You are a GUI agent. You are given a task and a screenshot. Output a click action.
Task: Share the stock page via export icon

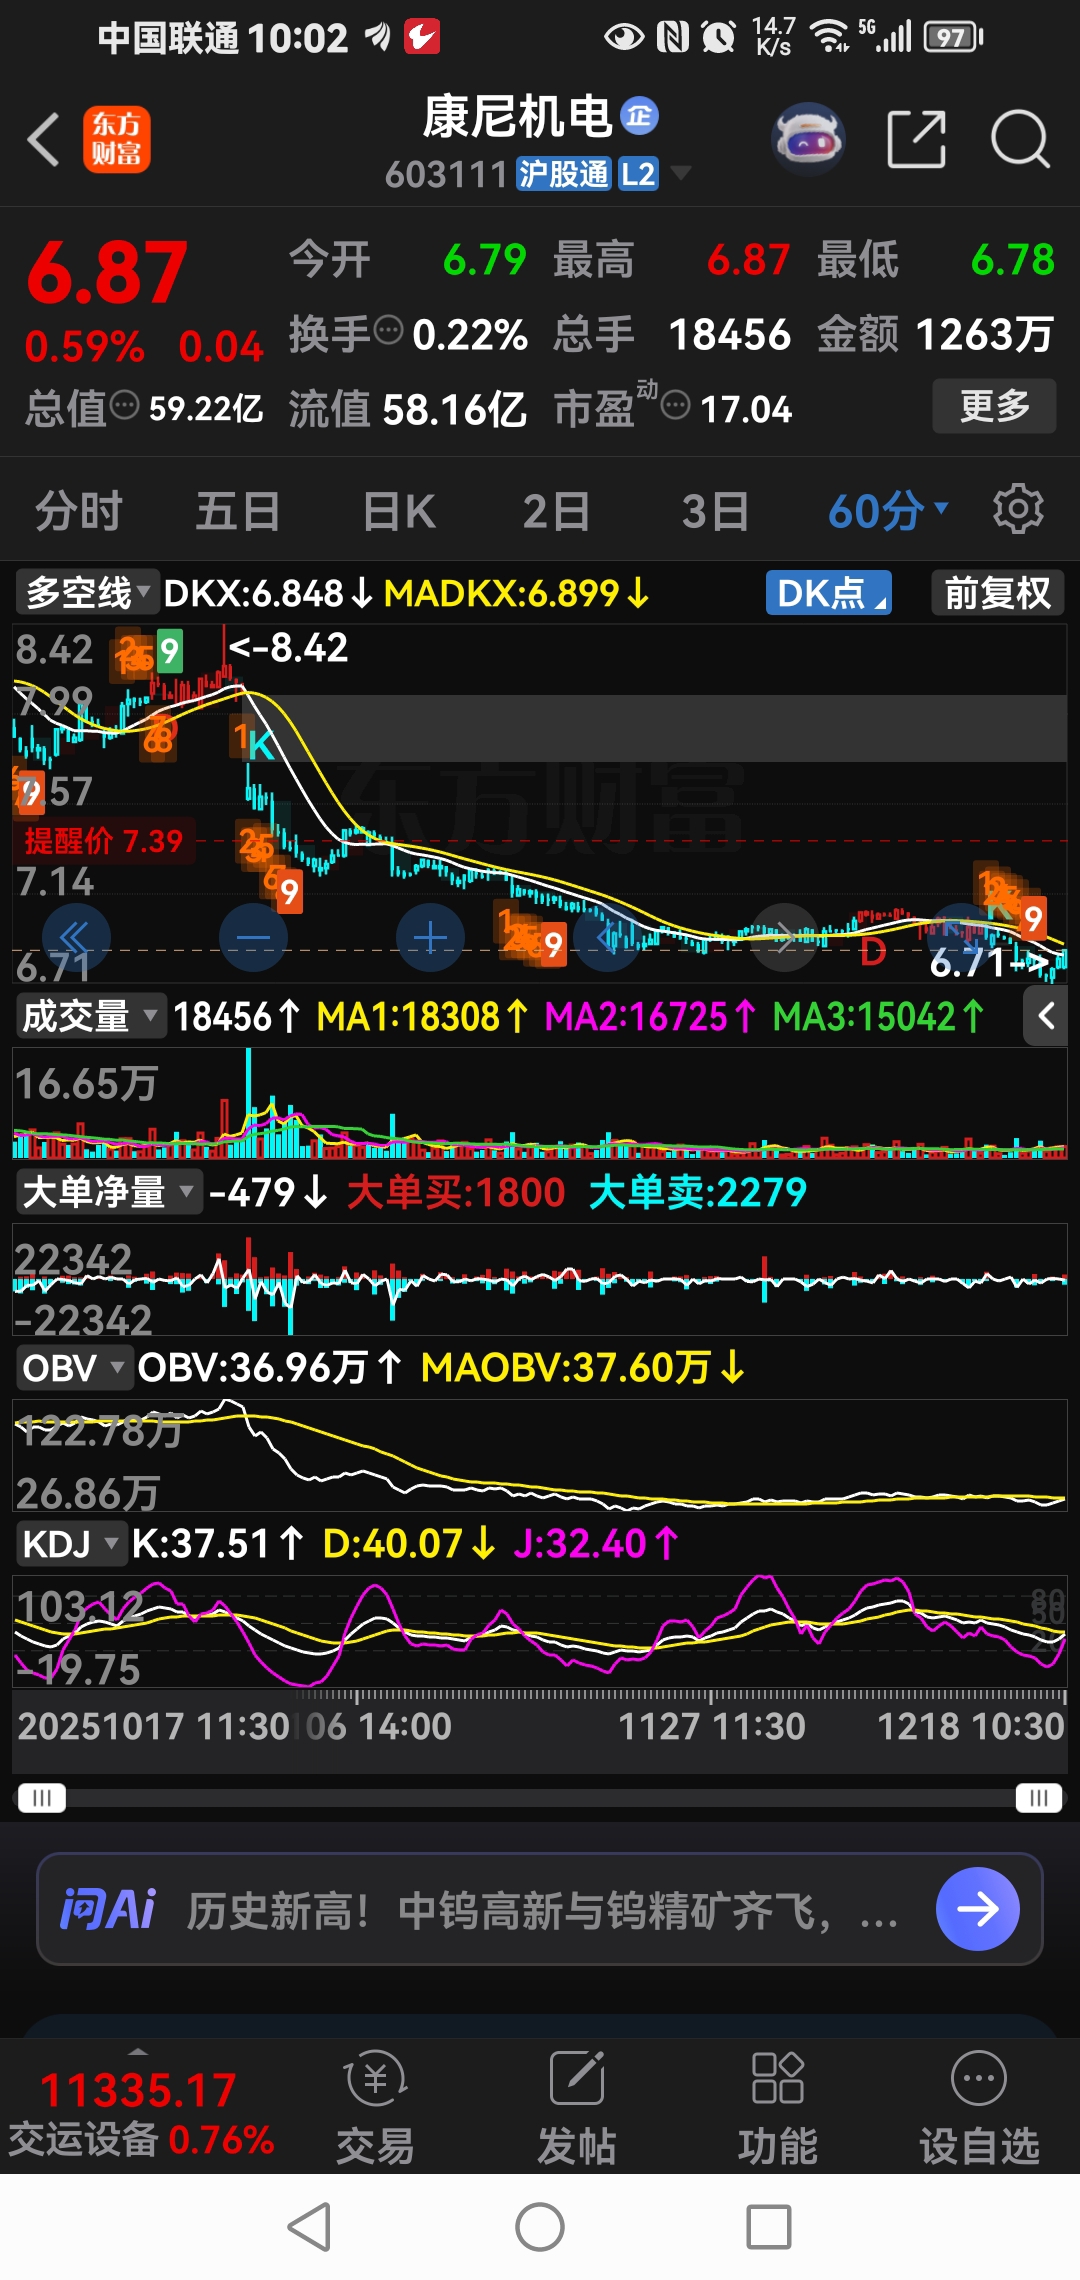(917, 139)
